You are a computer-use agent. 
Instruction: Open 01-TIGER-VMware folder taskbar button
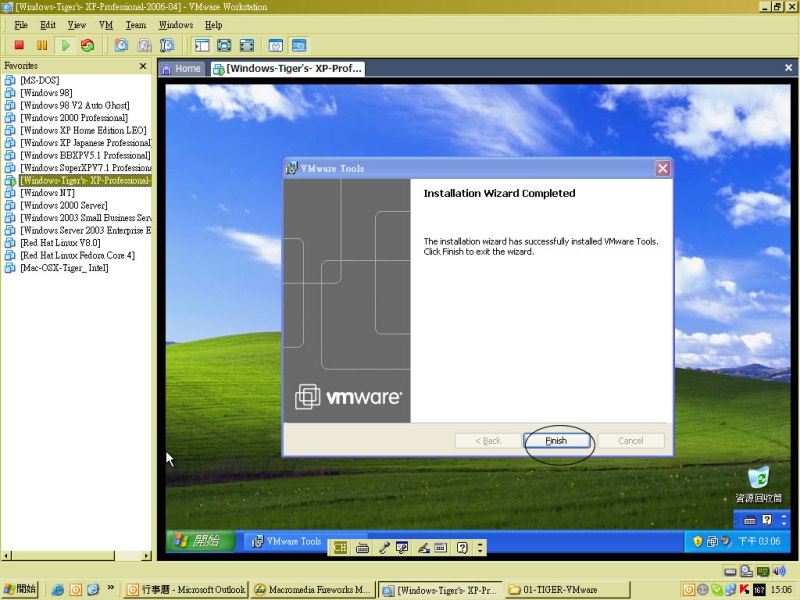point(567,590)
